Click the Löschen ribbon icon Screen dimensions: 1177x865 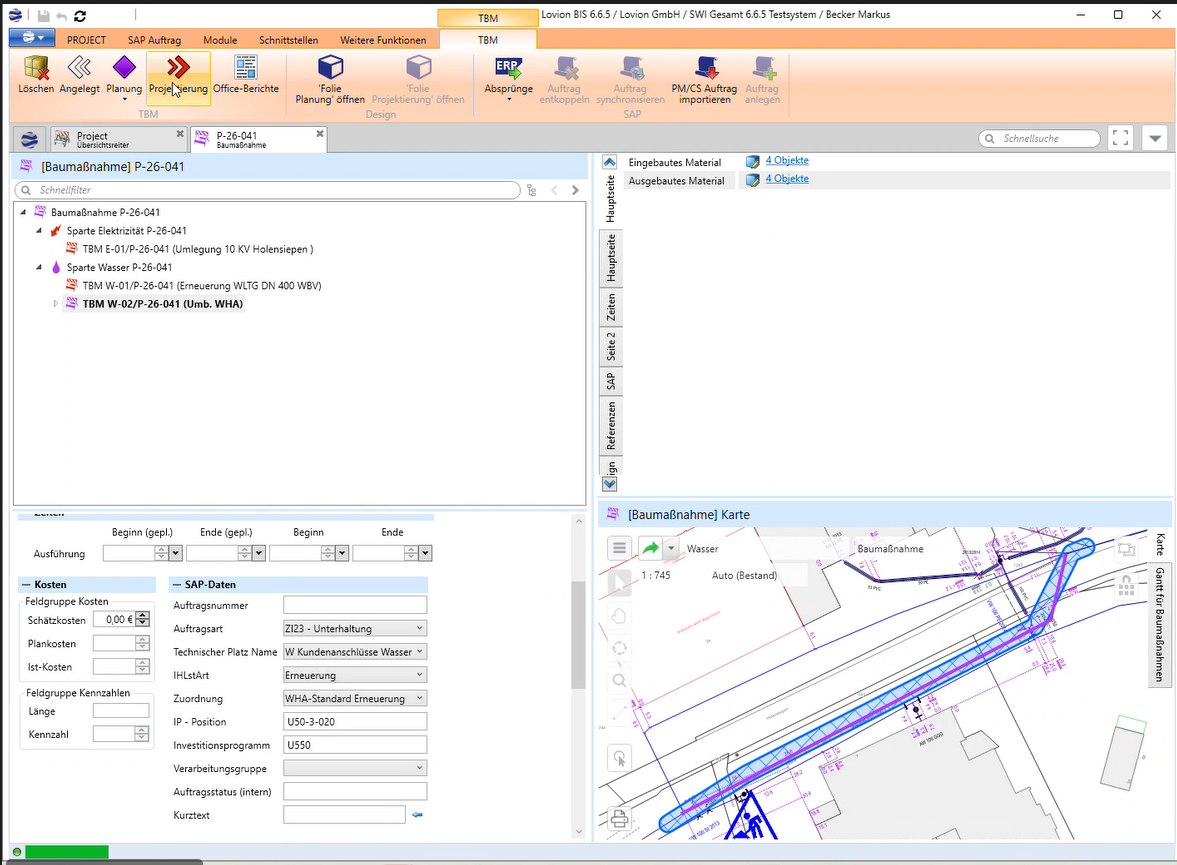36,75
